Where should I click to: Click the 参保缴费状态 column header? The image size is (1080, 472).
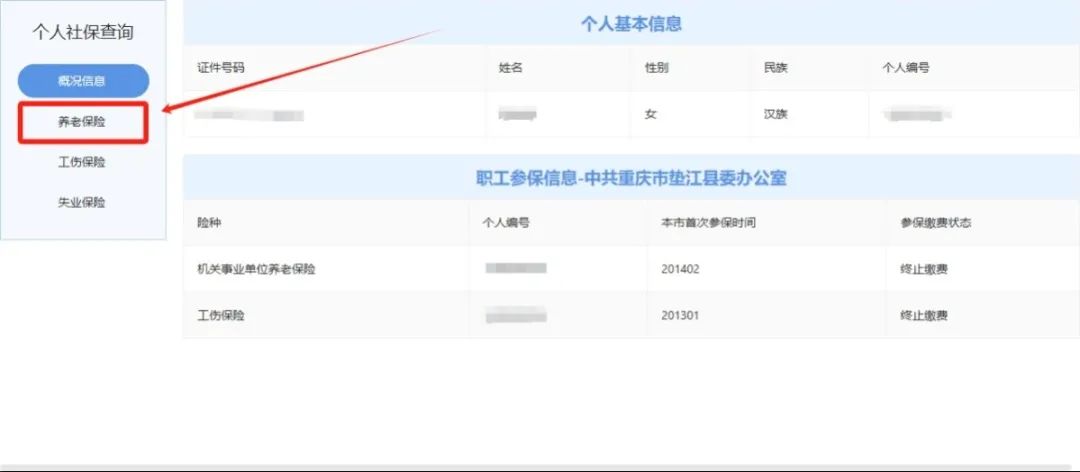[x=935, y=222]
